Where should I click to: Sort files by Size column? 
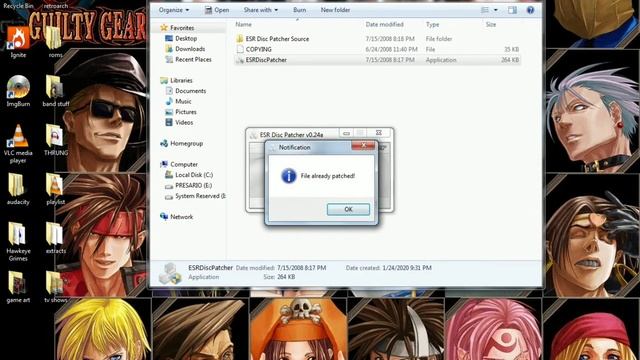click(491, 24)
